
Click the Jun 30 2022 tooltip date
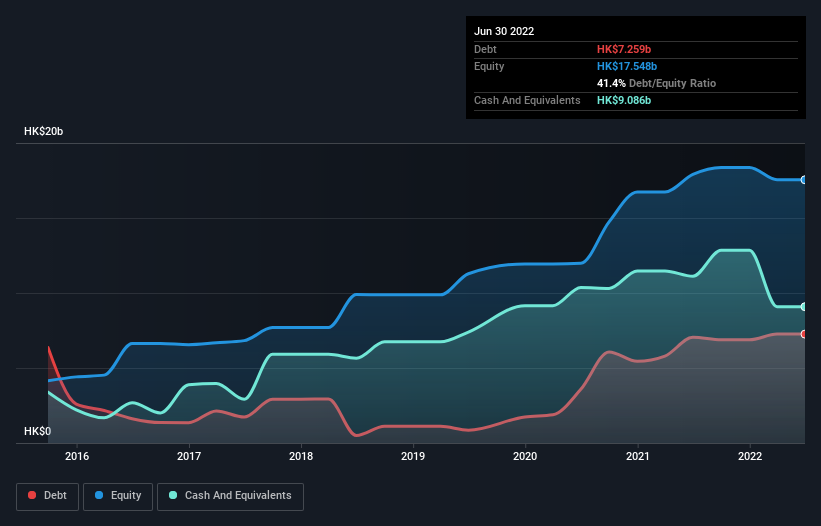[504, 31]
